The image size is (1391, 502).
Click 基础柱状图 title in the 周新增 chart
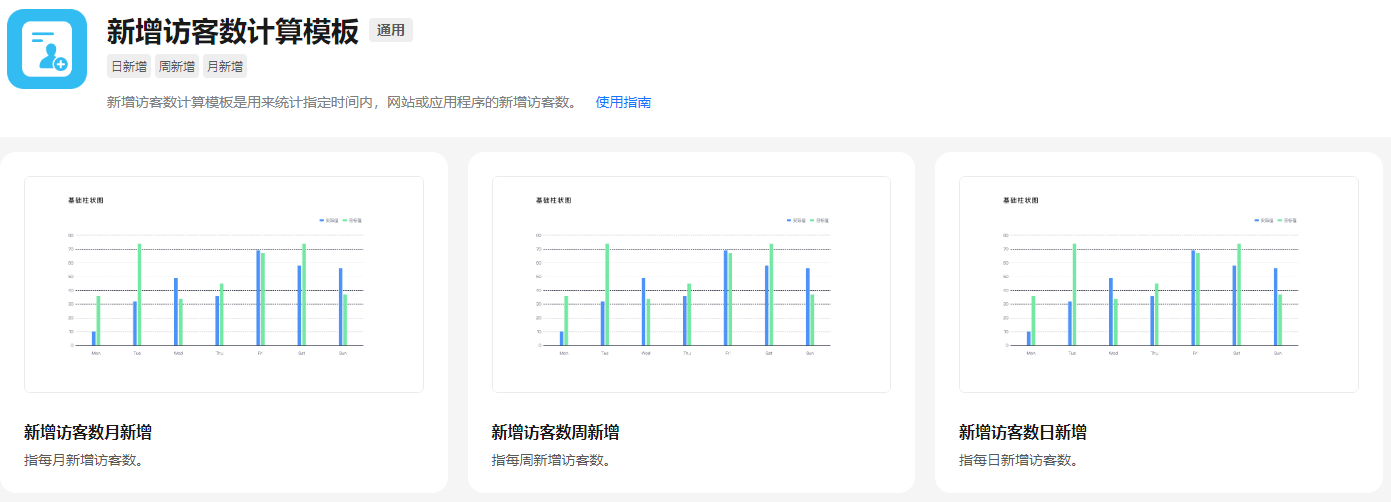click(x=554, y=200)
